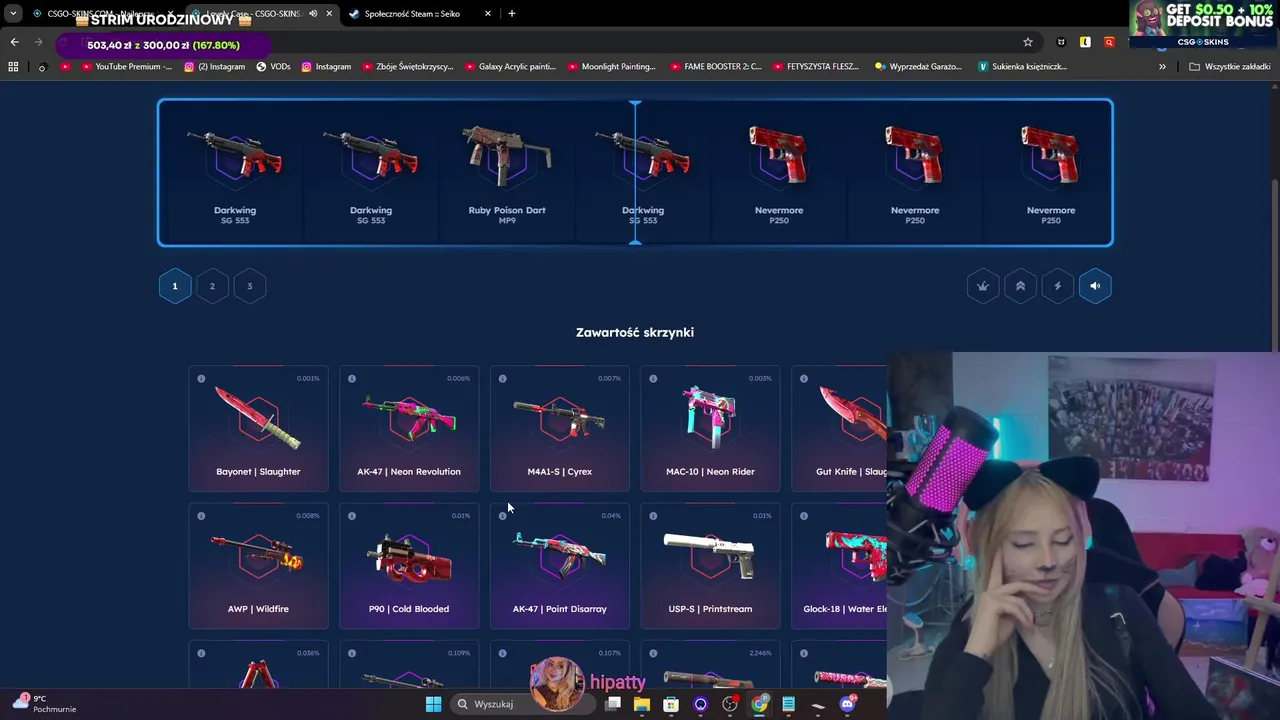Open the Notepad taskbar icon

(x=789, y=704)
